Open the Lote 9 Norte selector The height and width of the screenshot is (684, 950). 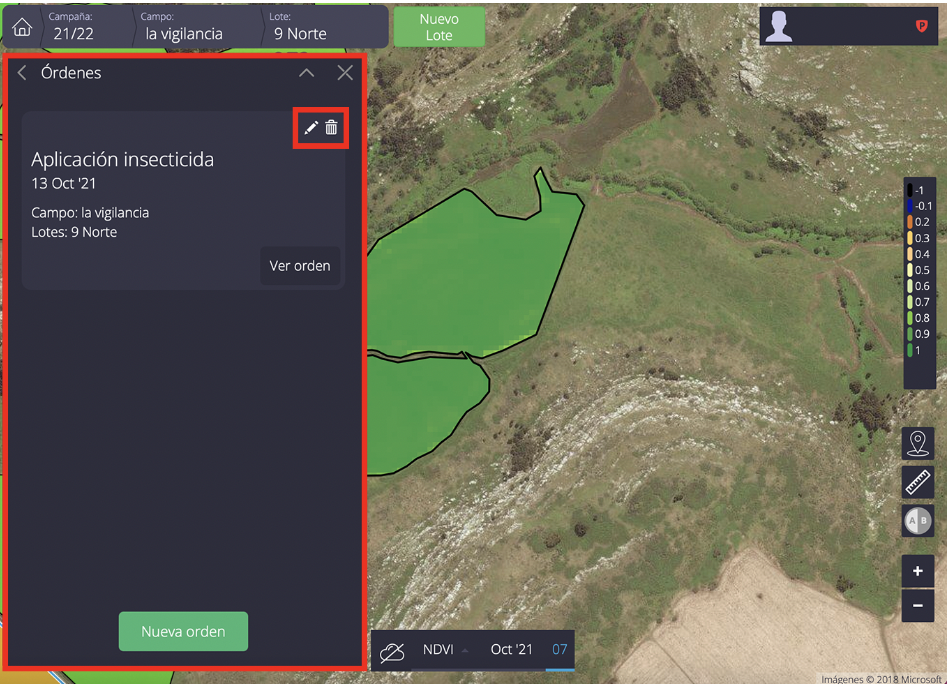click(x=324, y=27)
